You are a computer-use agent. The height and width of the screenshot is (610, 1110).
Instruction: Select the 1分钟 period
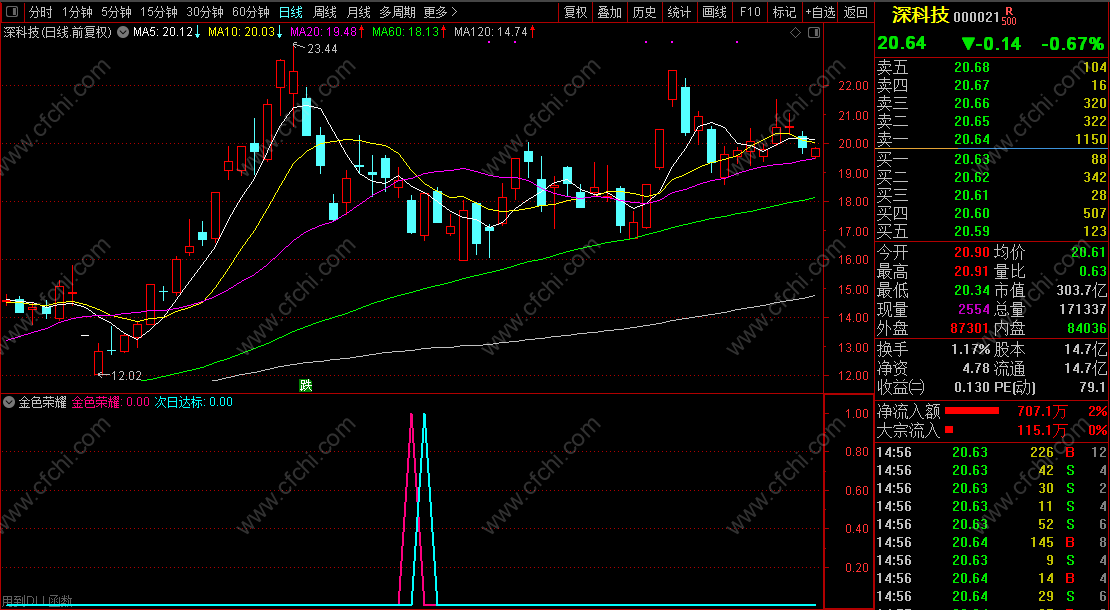[x=77, y=12]
